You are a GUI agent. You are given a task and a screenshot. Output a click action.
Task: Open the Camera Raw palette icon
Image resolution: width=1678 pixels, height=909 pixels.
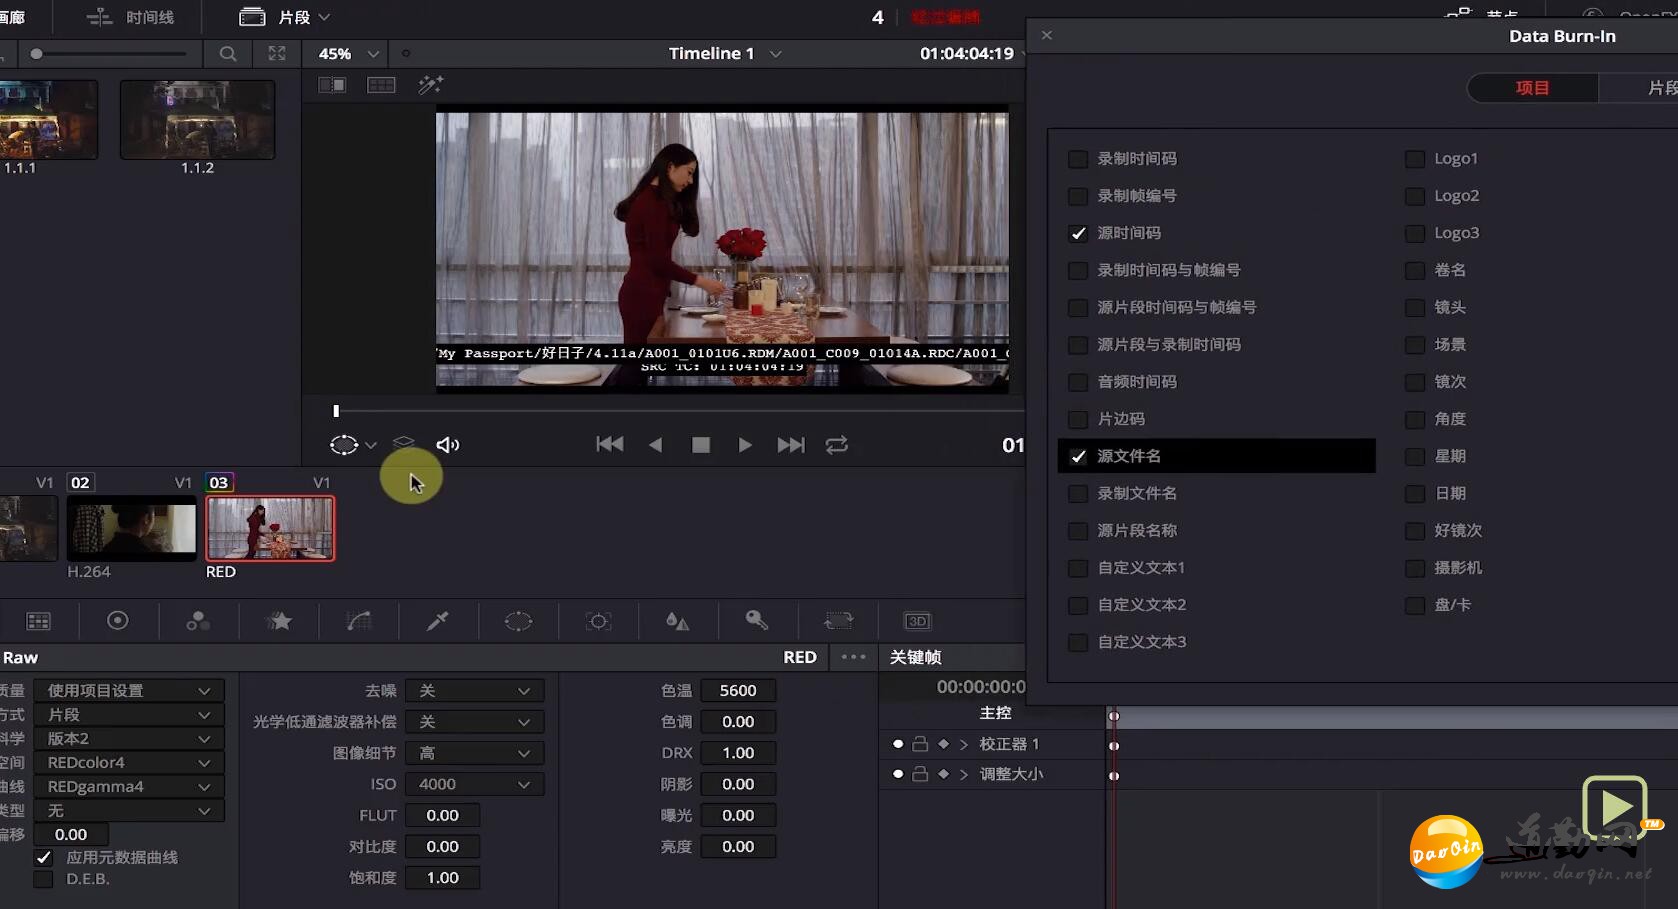tap(38, 621)
